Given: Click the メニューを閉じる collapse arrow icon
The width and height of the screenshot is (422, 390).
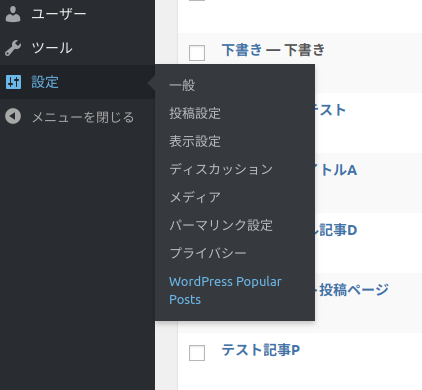Looking at the screenshot, I should click(x=13, y=116).
